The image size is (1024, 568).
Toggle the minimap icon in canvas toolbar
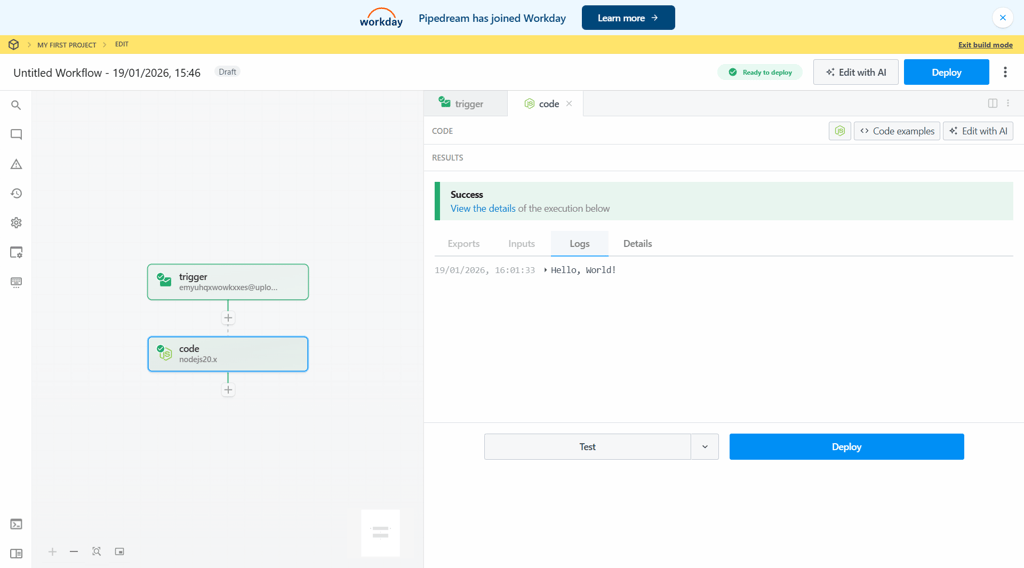coord(120,552)
